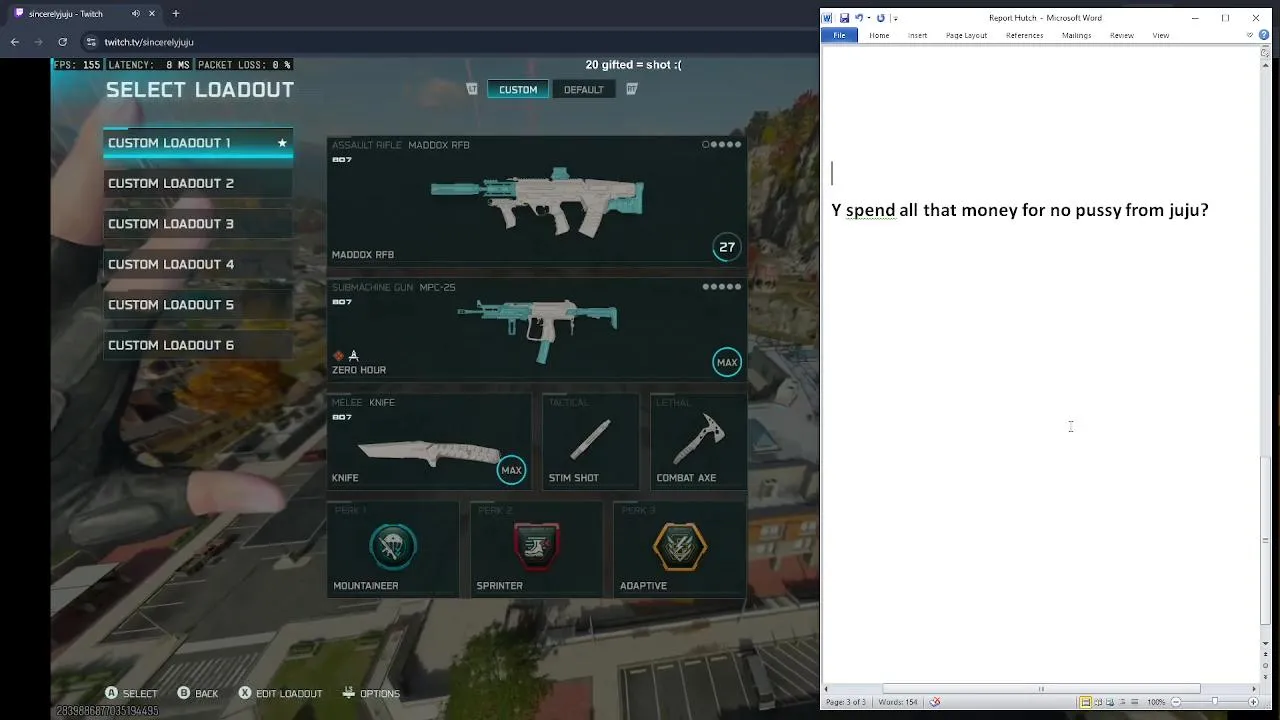Click the 100% zoom level button in Word
Viewport: 1280px width, 720px height.
[1156, 702]
